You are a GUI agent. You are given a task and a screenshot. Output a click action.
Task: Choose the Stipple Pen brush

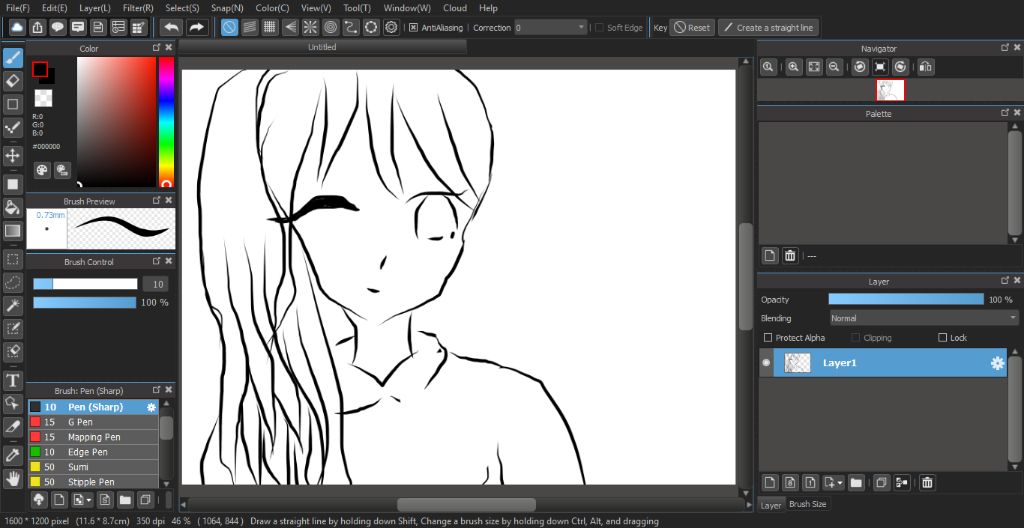pos(93,482)
